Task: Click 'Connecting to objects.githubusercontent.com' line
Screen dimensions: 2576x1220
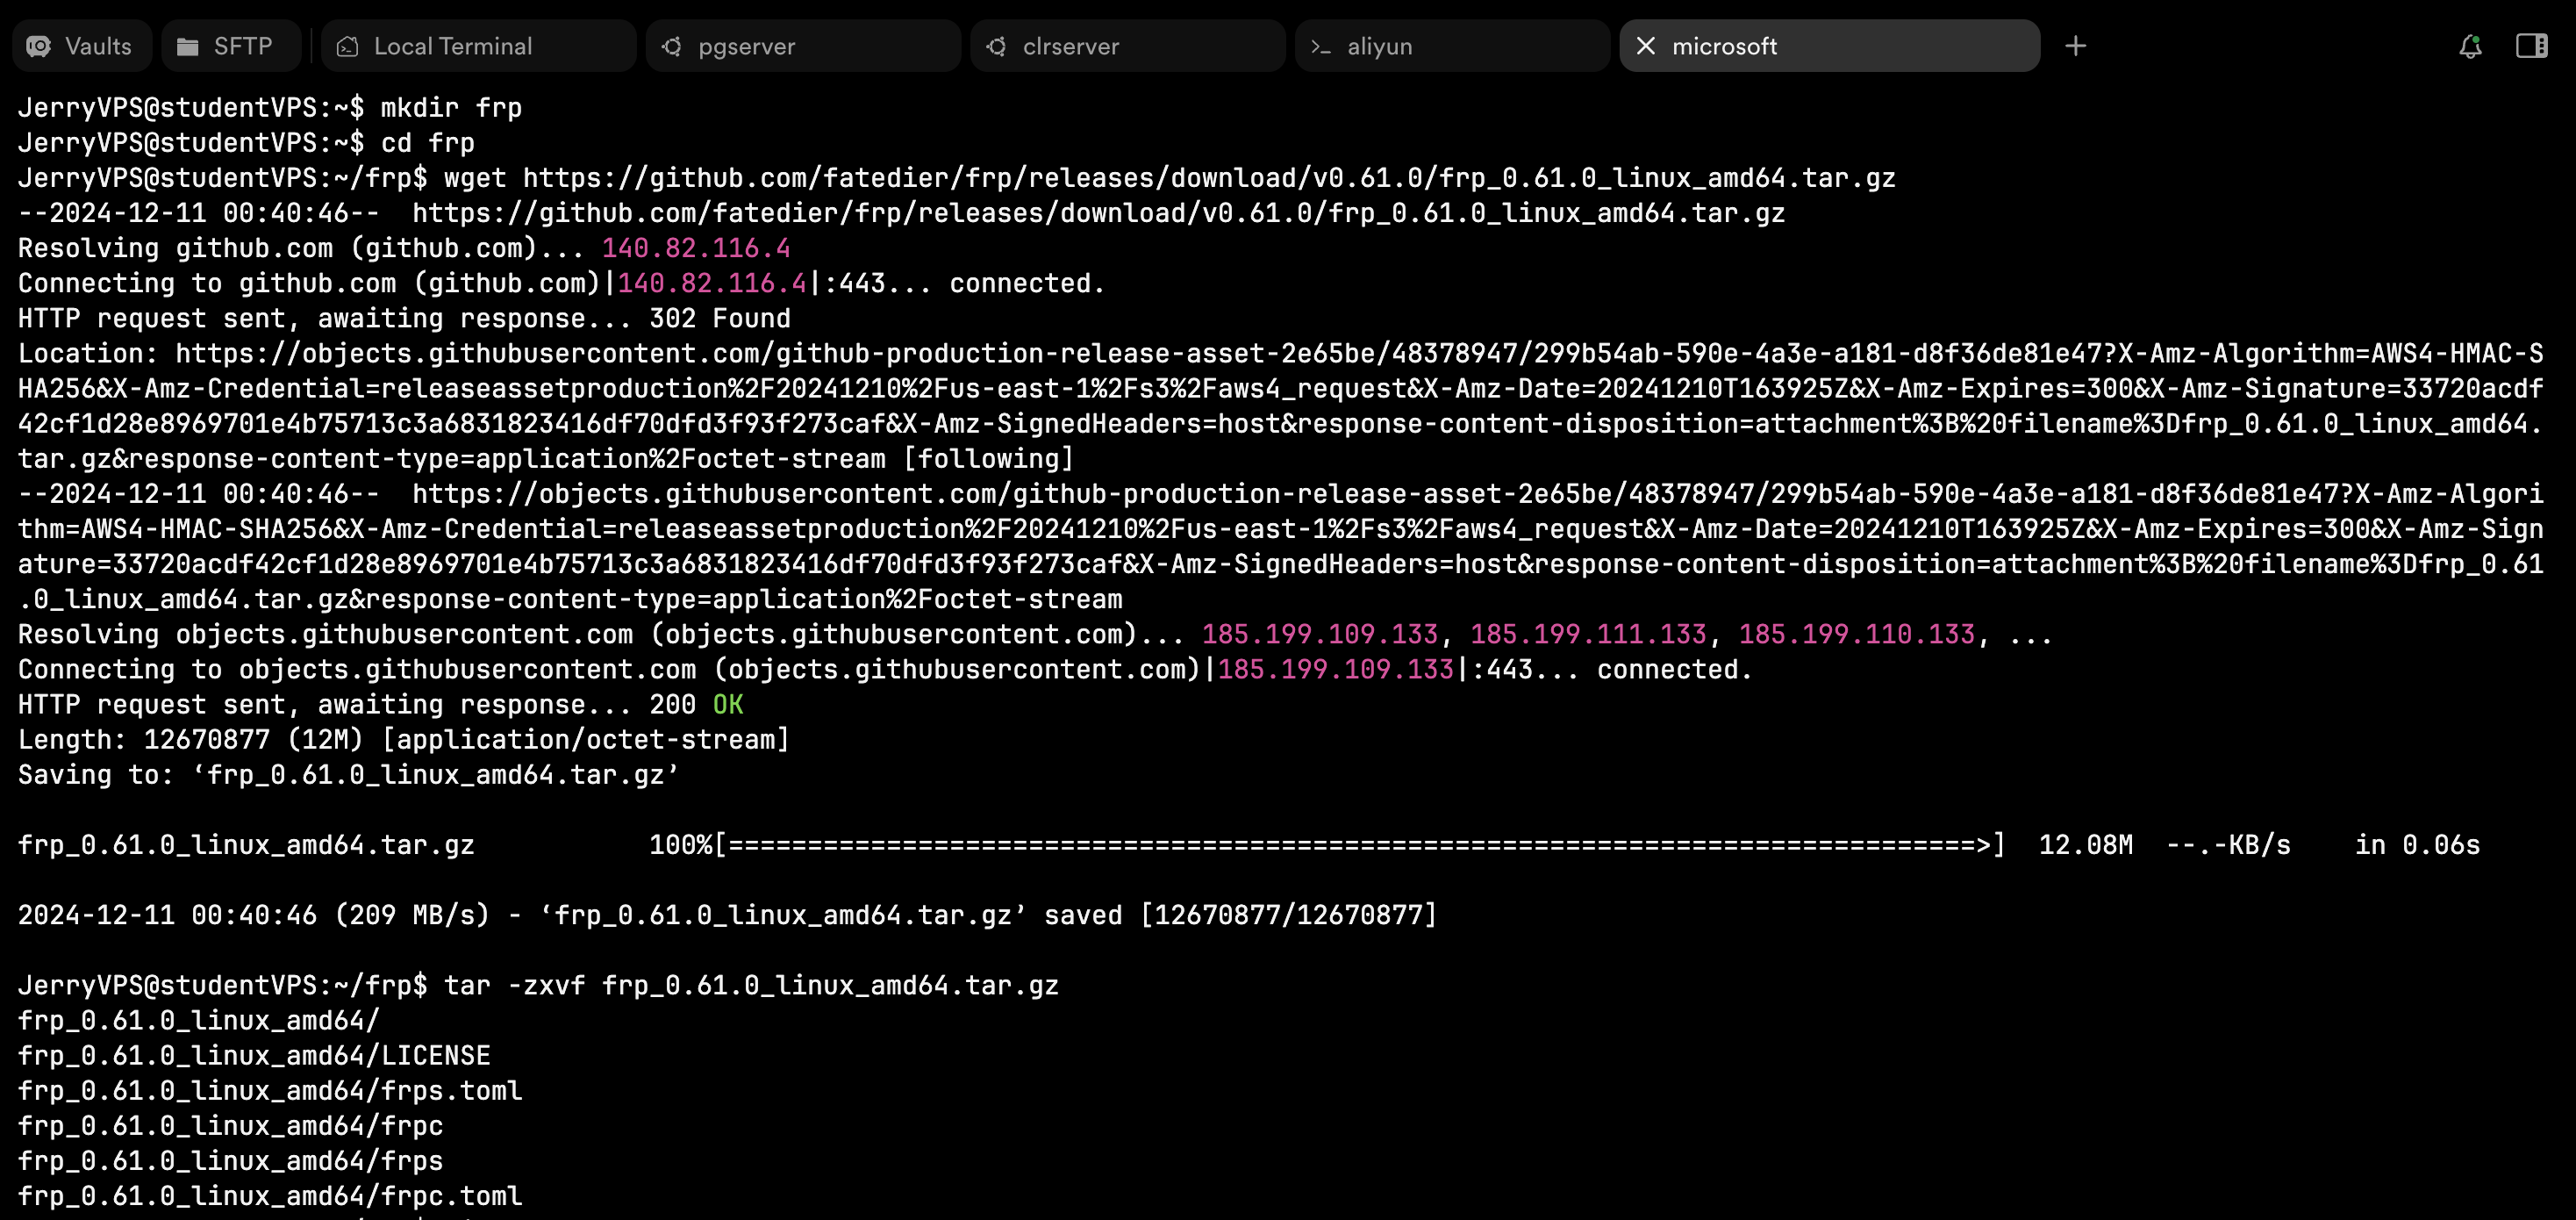Action: (885, 669)
